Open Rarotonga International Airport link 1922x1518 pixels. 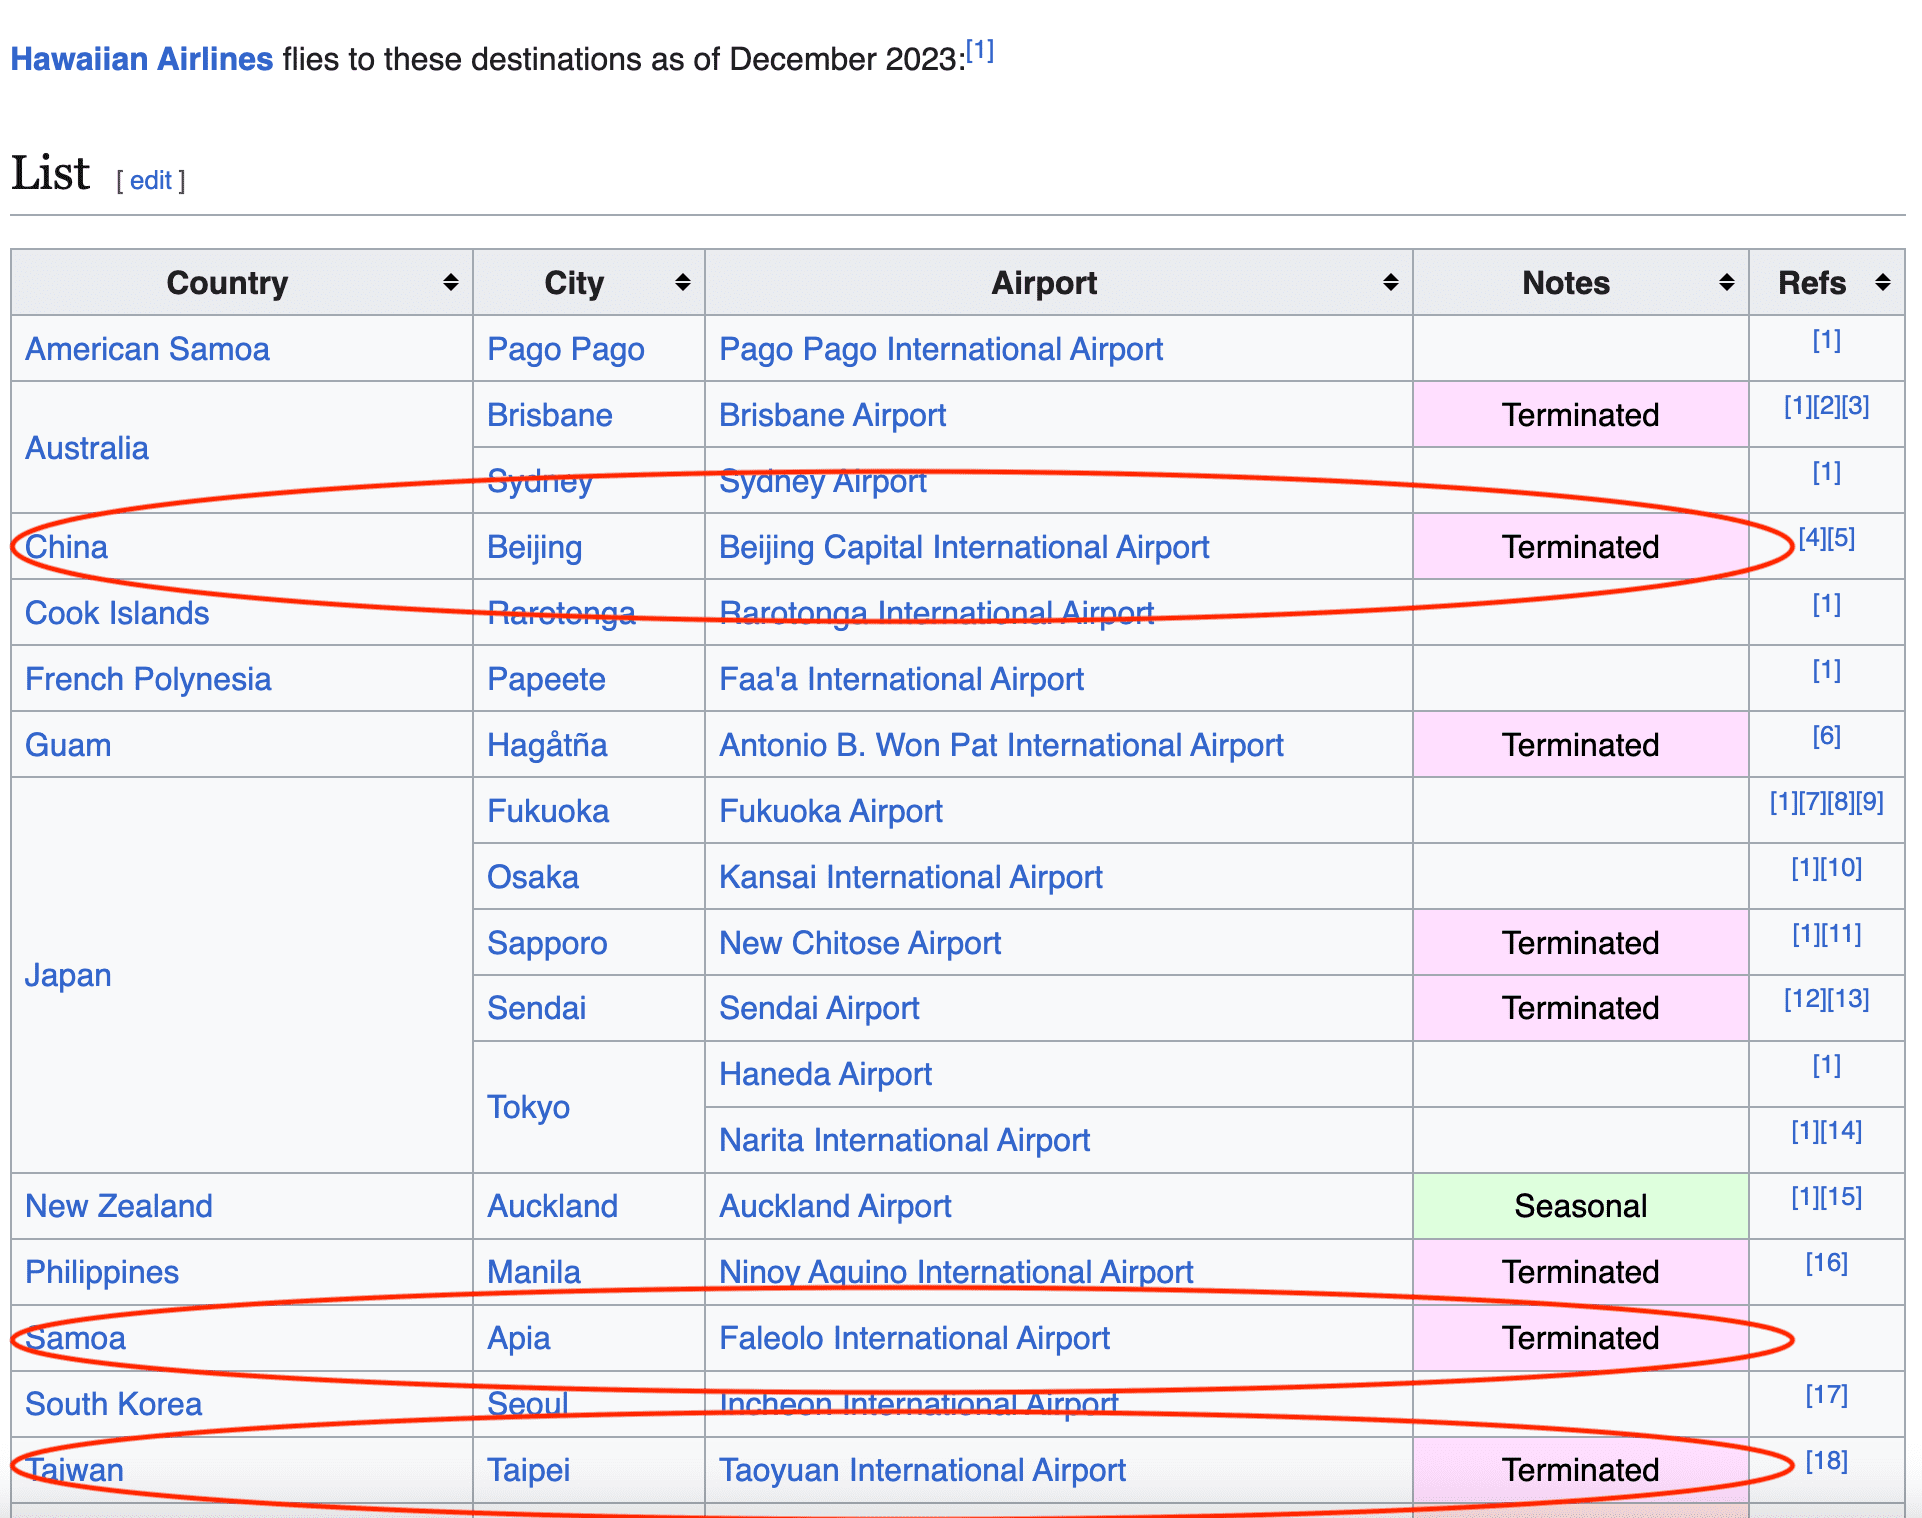937,613
